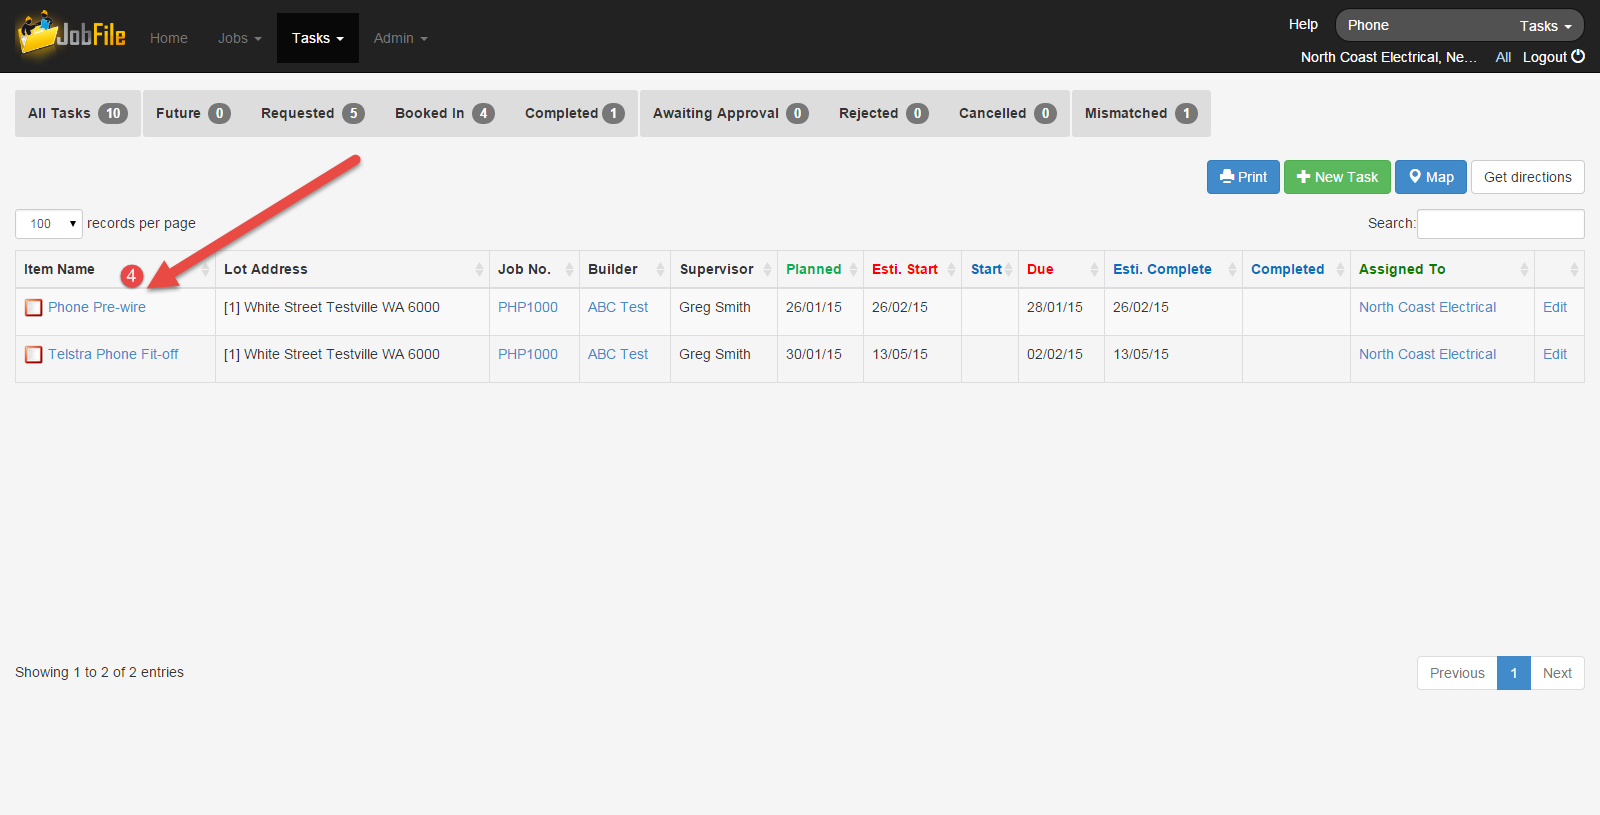Screen dimensions: 1600x815
Task: Open the records per page selector
Action: coord(49,224)
